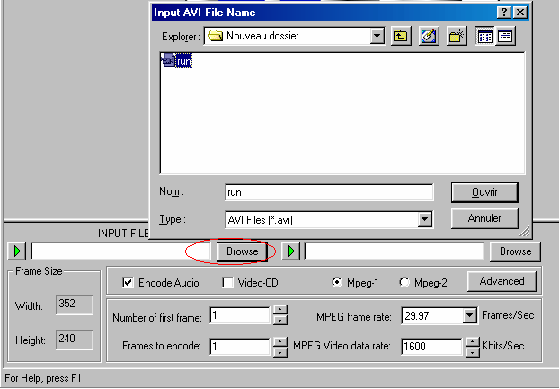Click the Height value 240 field

74,339
